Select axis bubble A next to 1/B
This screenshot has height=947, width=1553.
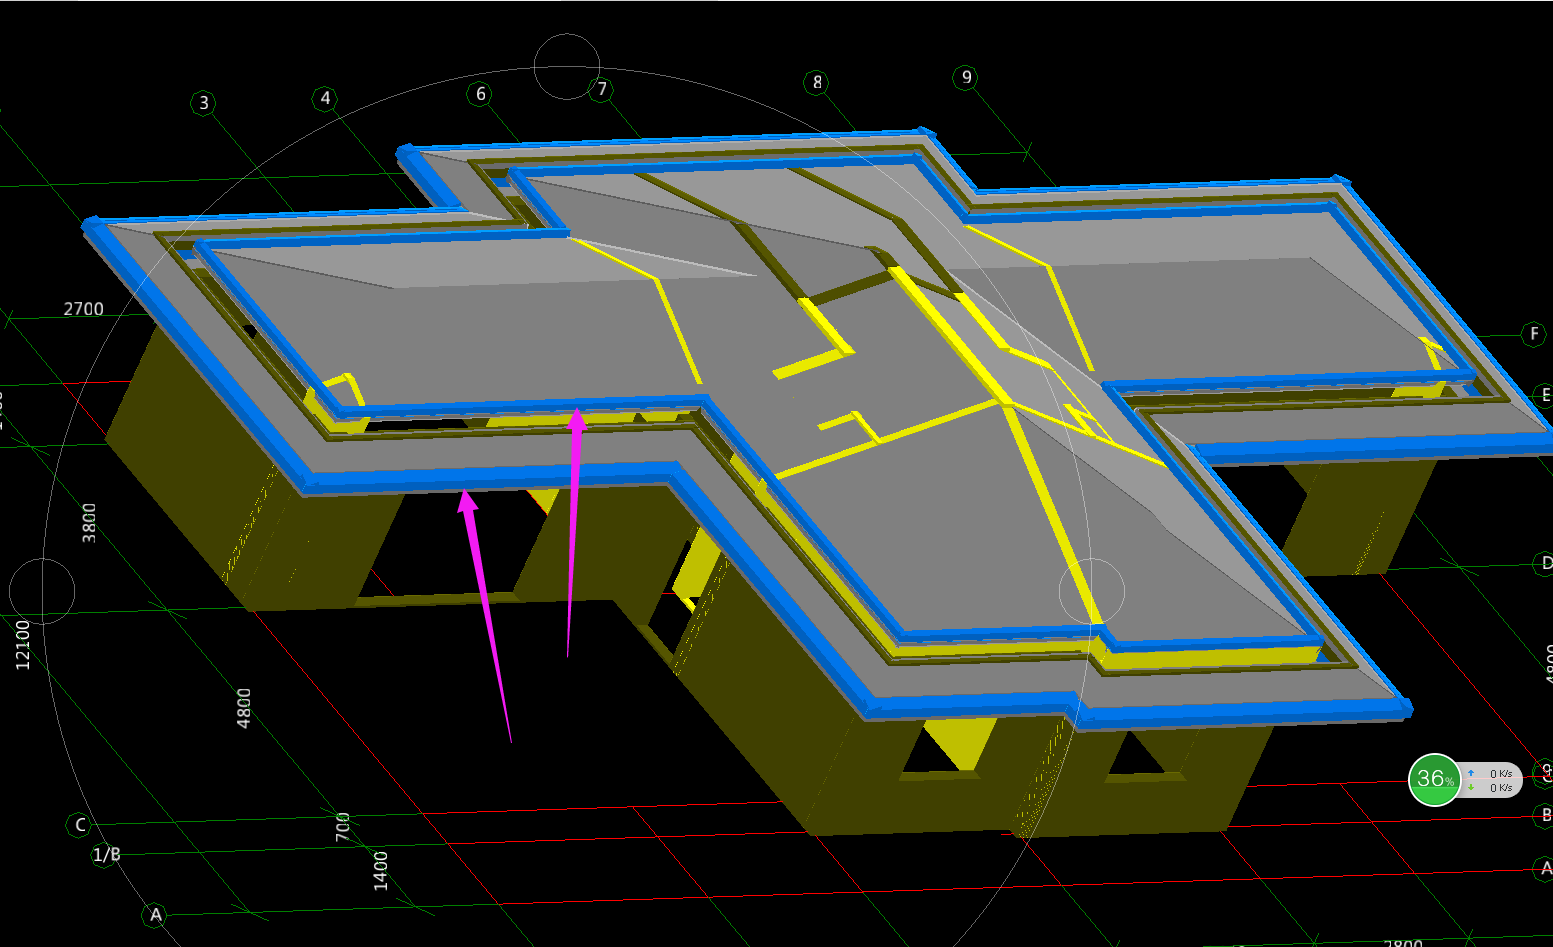(155, 914)
